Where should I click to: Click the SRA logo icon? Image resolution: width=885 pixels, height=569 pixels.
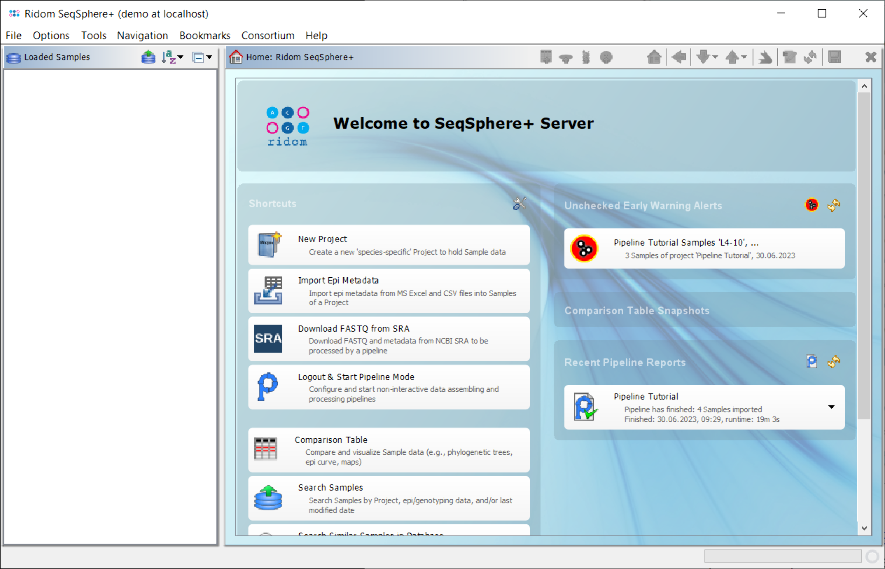[x=268, y=339]
